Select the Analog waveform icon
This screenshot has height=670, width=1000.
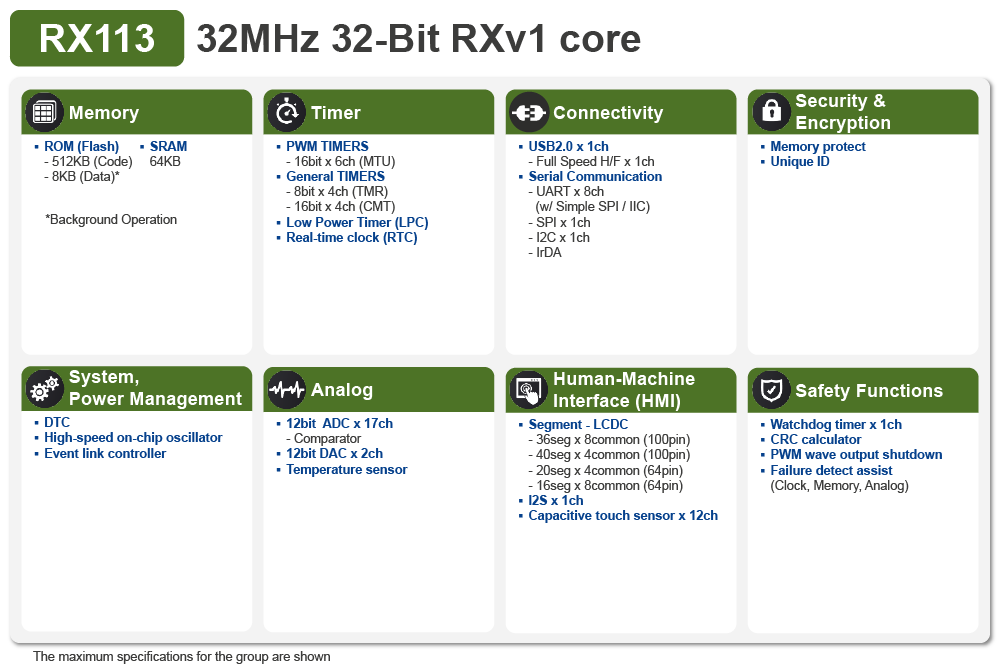287,389
